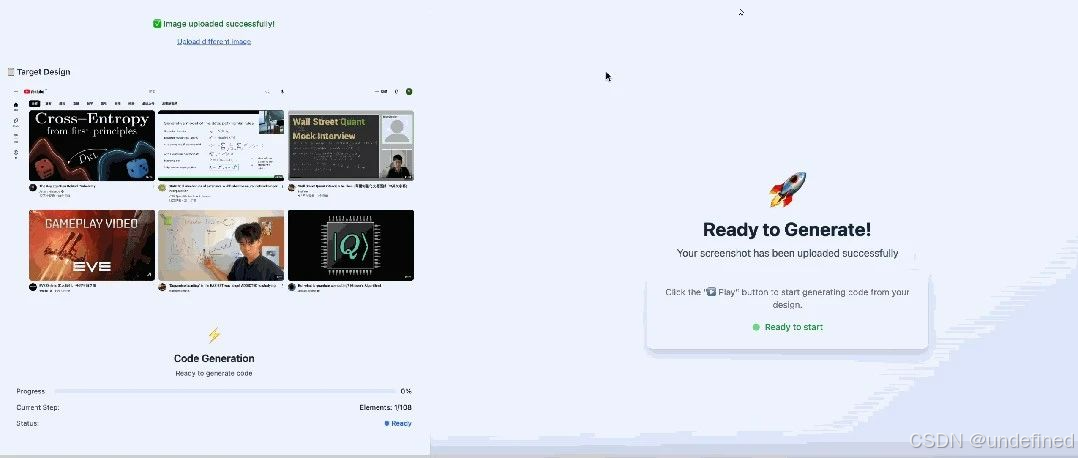
Task: Click the "Ready to Generate!" heading
Action: coord(787,230)
